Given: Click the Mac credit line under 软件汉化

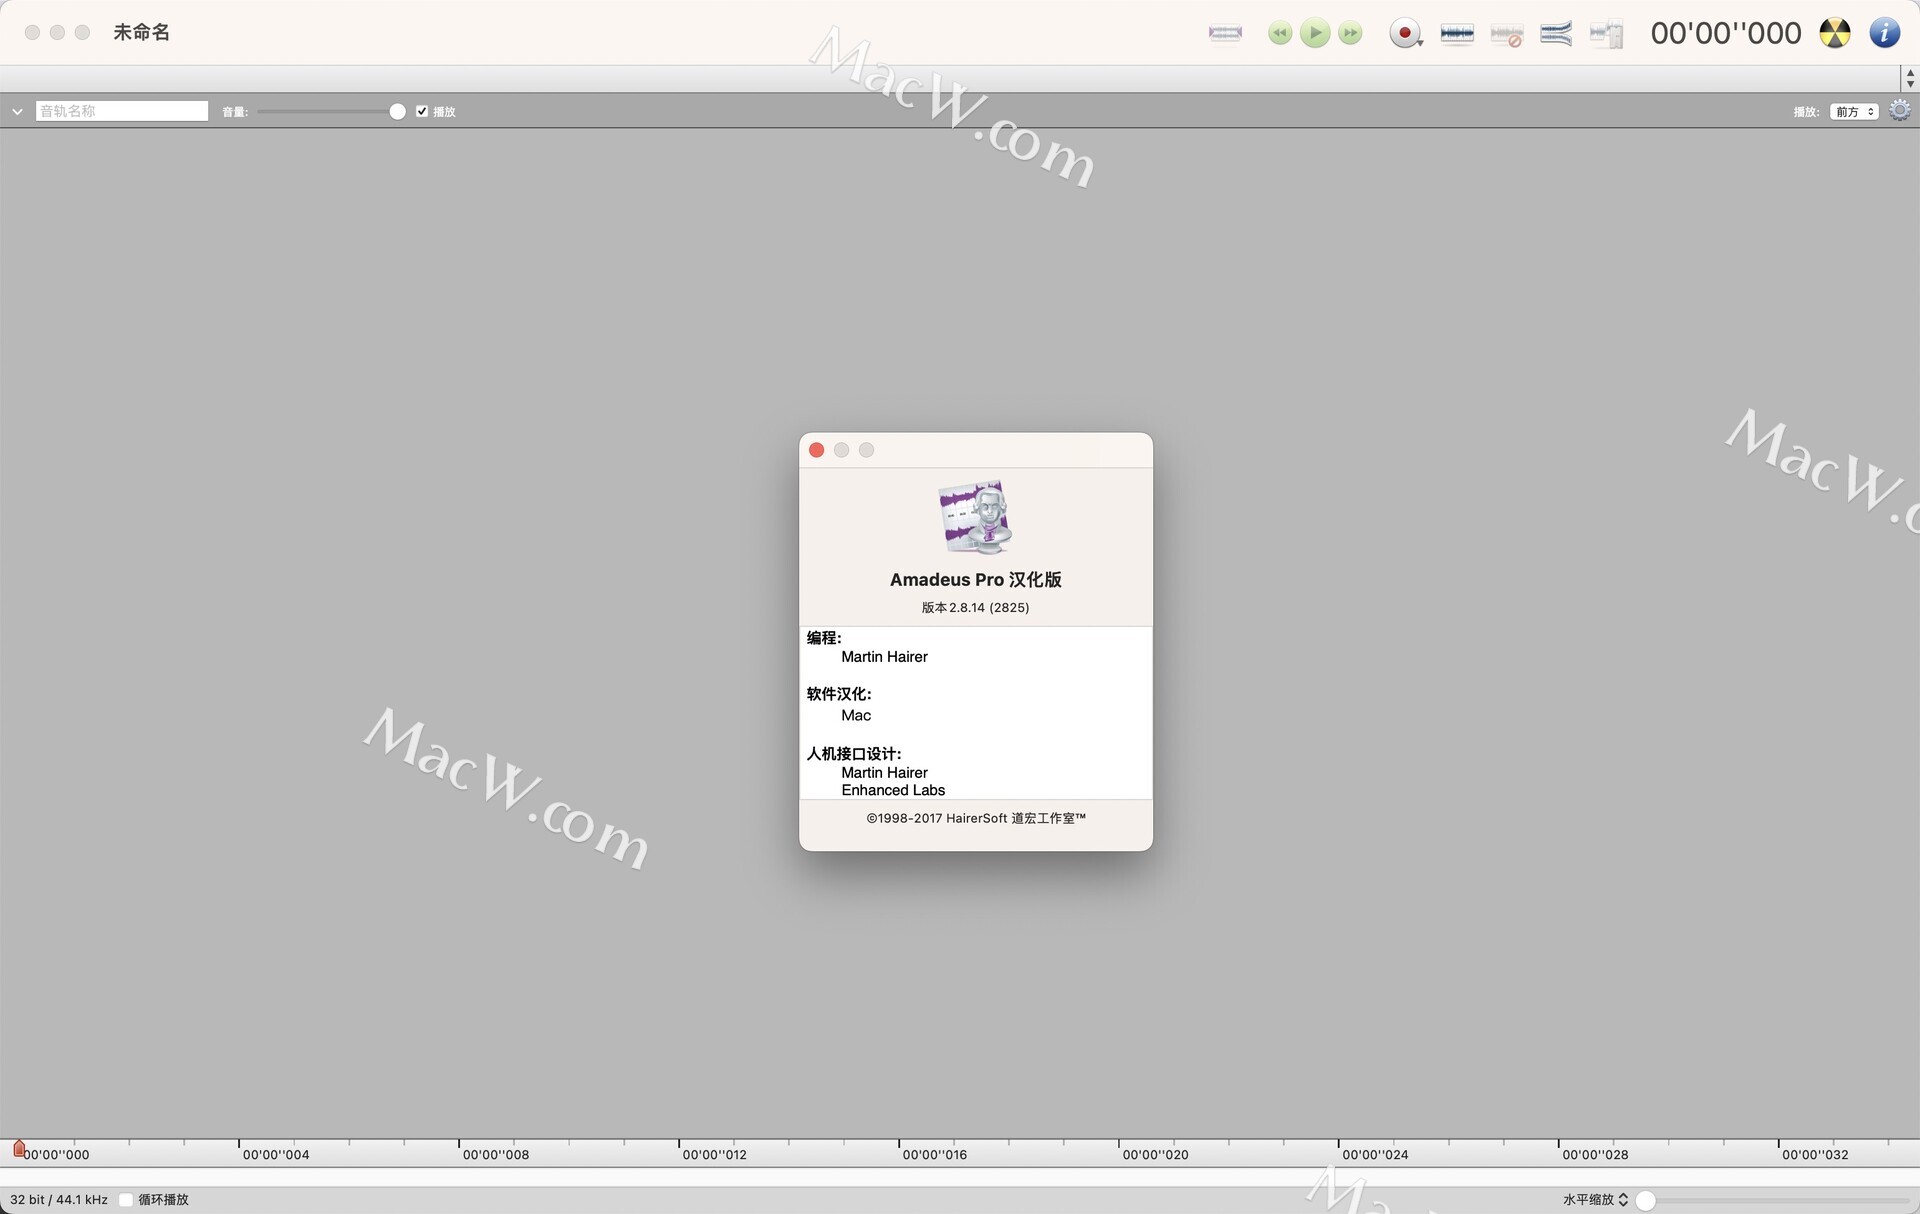Looking at the screenshot, I should coord(856,715).
